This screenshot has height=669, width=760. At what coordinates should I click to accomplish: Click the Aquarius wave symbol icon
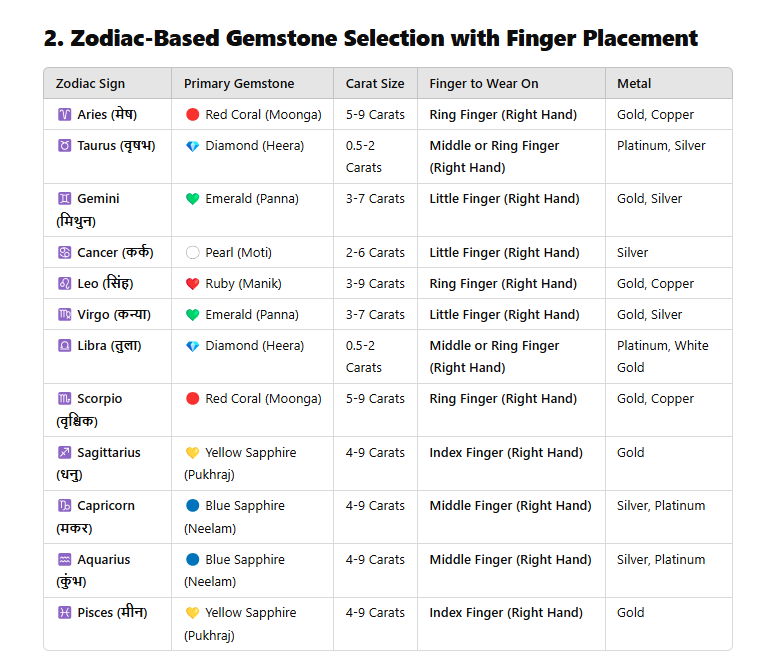[x=64, y=559]
